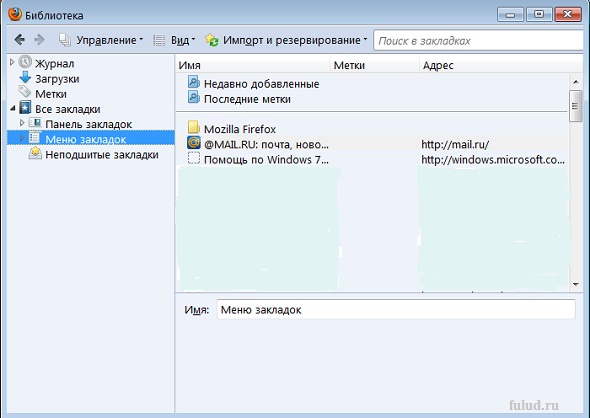Open Загрузки with the blue arrow icon
The width and height of the screenshot is (590, 418).
pyautogui.click(x=25, y=78)
